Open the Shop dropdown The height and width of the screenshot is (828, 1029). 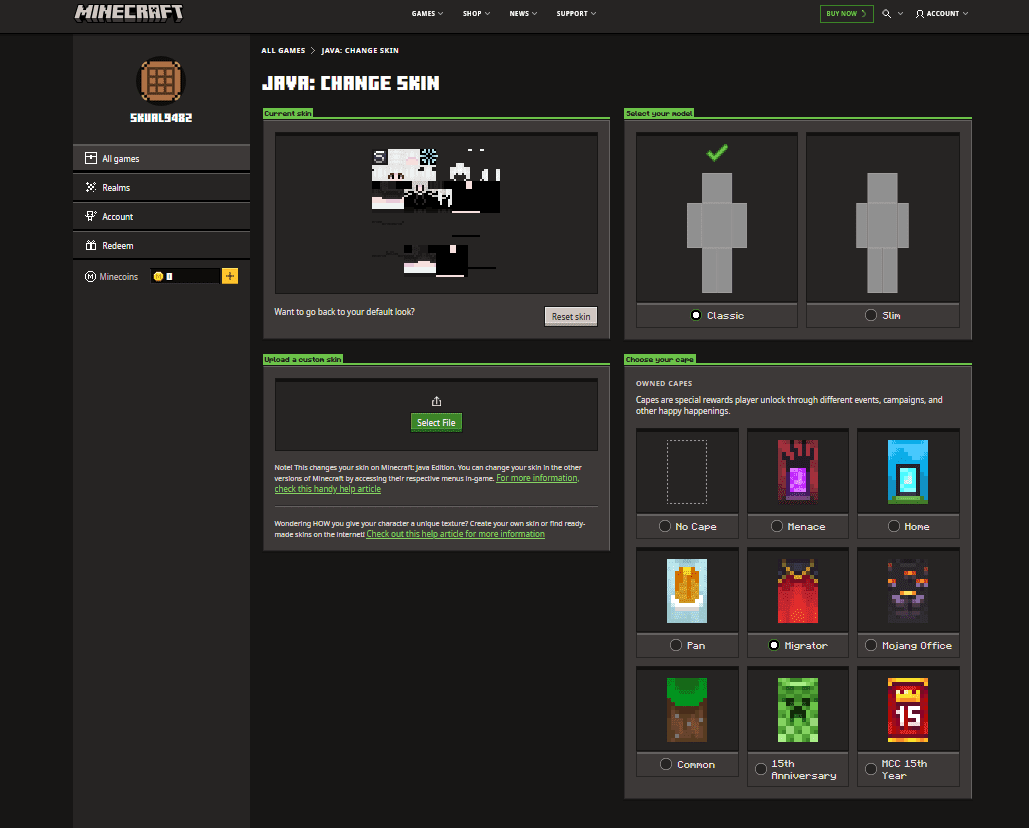(476, 14)
